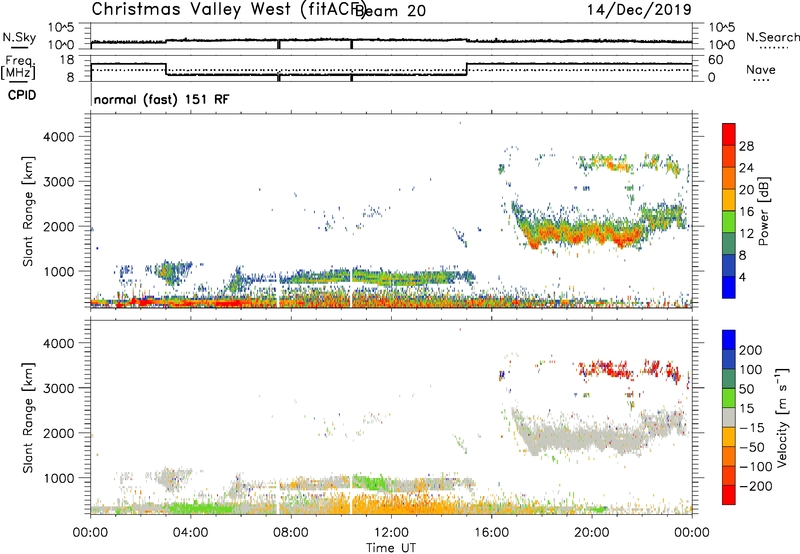This screenshot has width=800, height=554.
Task: Click the '200' label on Velocity colorbar
Action: pos(751,350)
